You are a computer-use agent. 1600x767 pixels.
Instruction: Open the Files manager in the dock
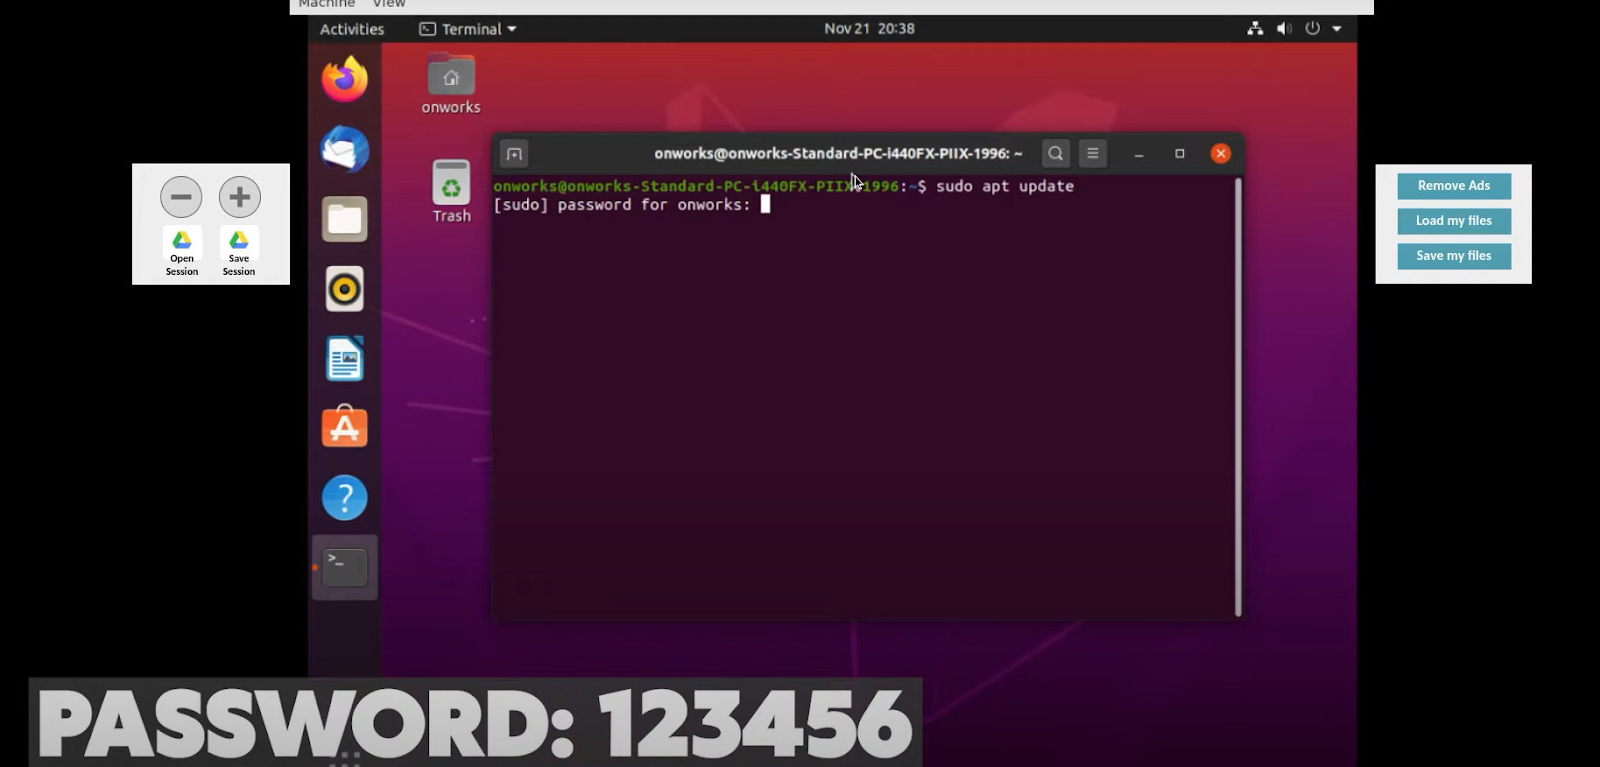click(345, 219)
